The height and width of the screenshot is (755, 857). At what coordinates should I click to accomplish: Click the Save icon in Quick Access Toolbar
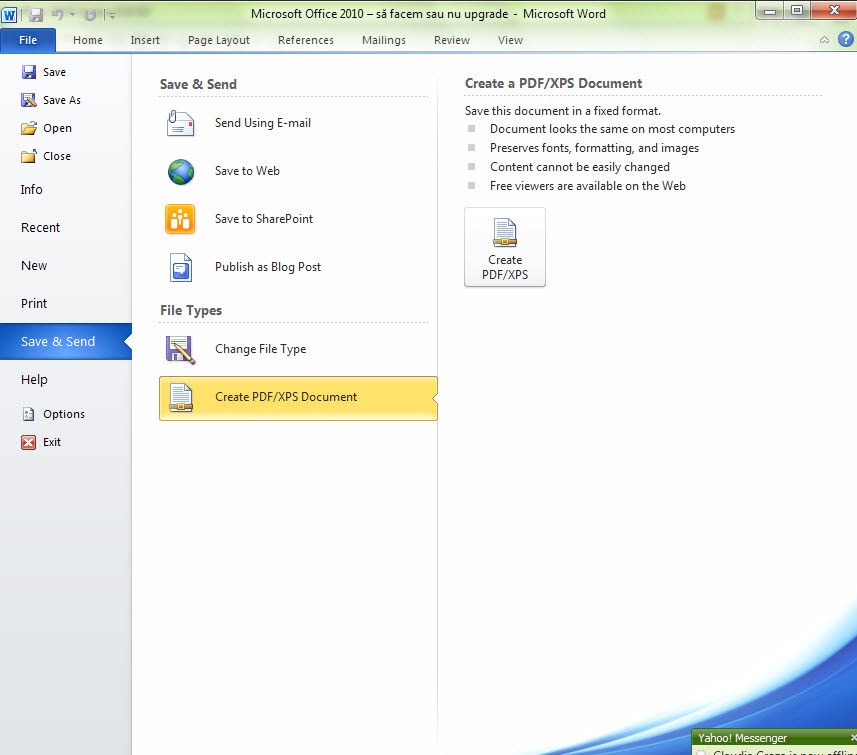click(x=36, y=15)
